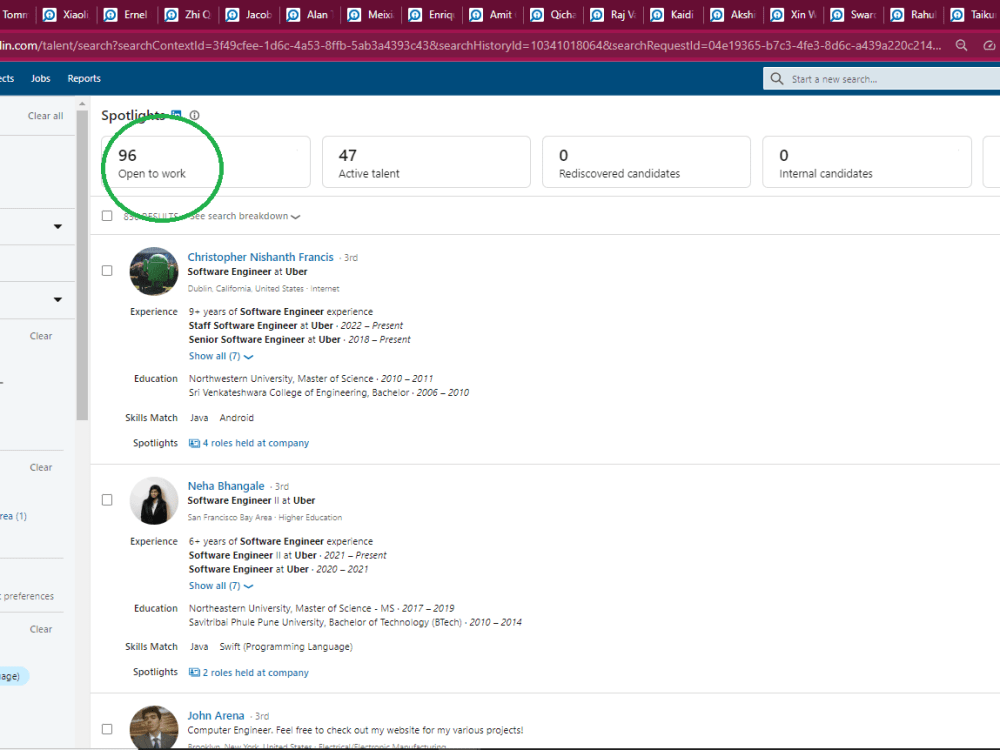Switch to the Kaidi browser tab

674,14
